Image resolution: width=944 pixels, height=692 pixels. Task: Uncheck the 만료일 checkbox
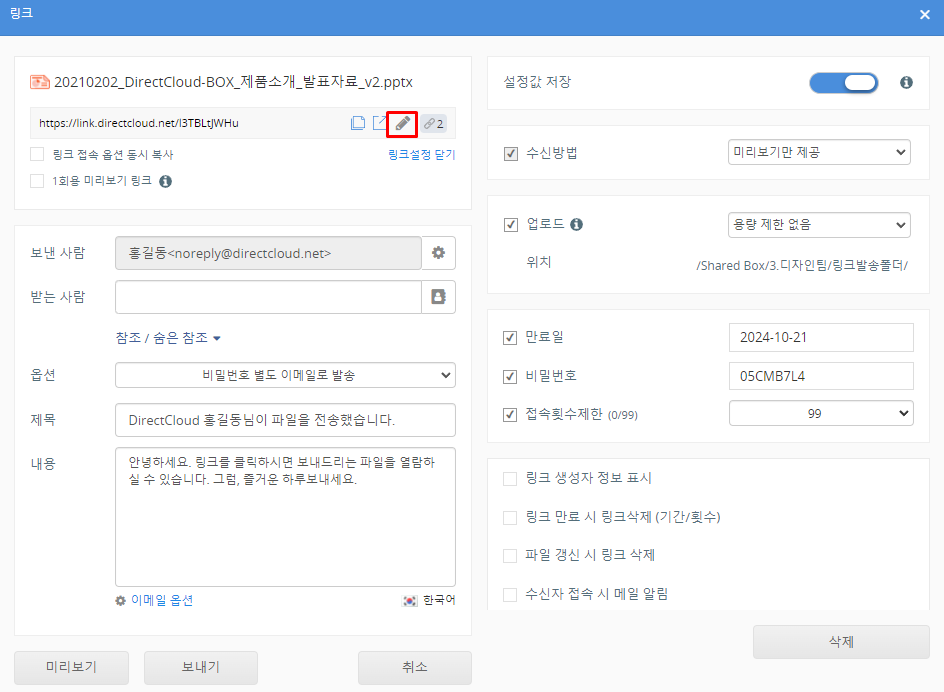click(511, 337)
